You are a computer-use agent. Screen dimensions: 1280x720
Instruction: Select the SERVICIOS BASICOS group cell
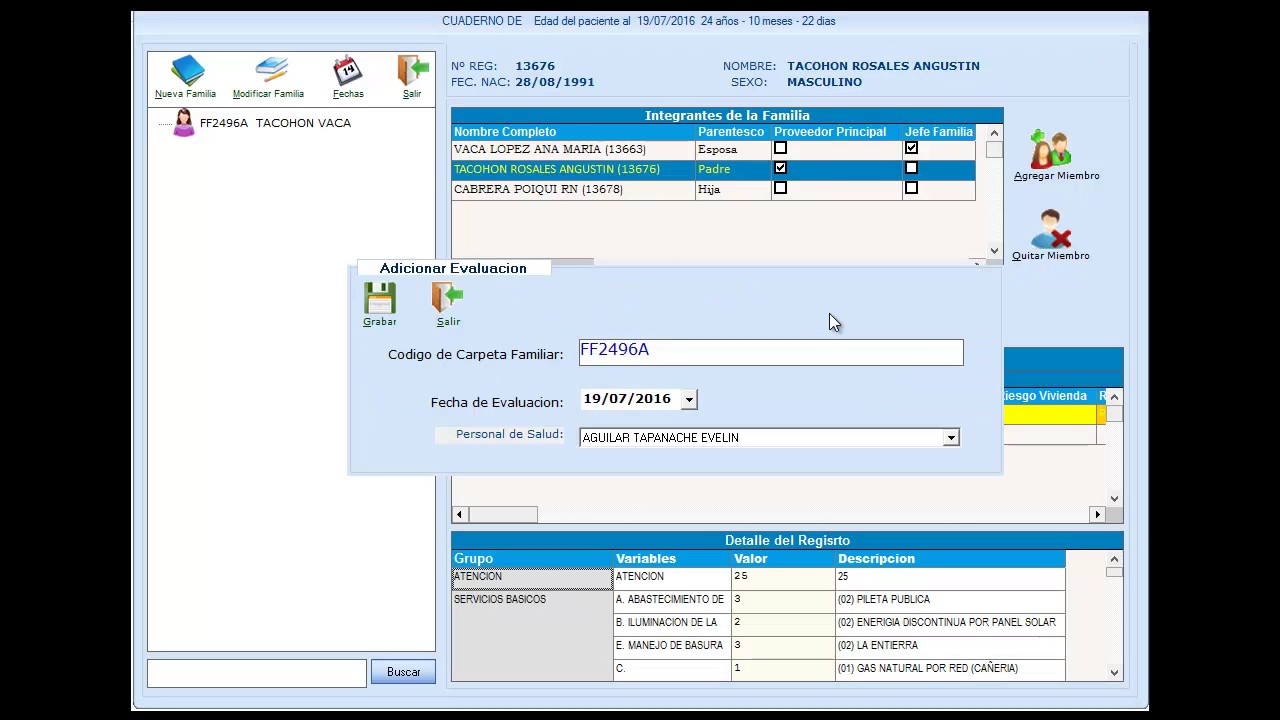click(x=532, y=634)
